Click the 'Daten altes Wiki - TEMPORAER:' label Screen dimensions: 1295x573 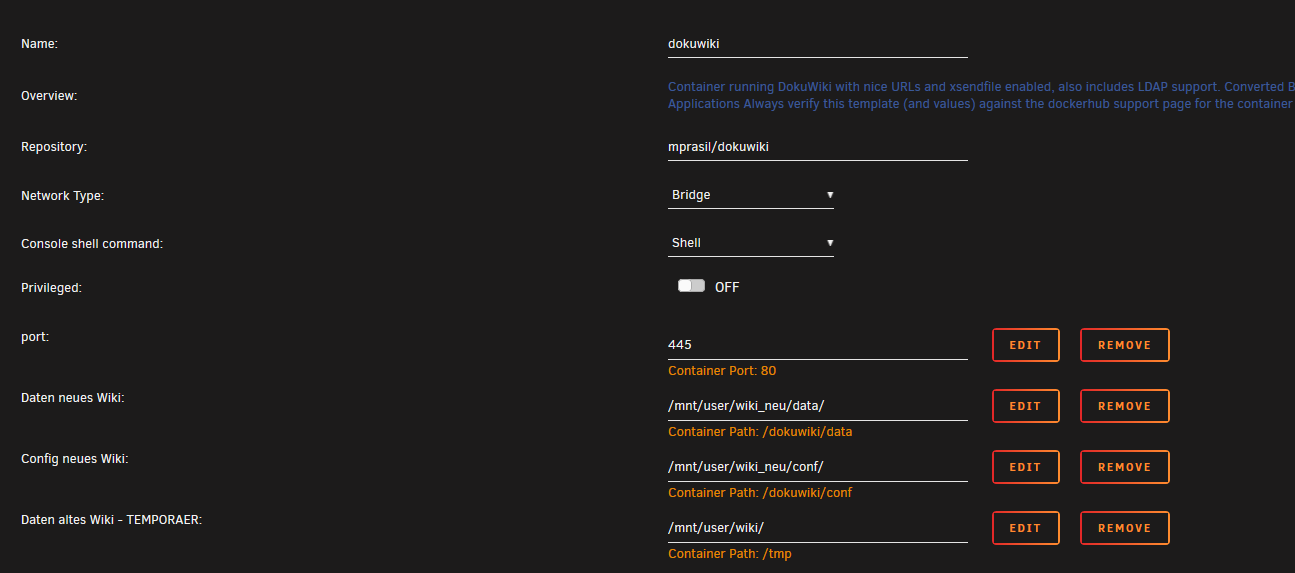112,520
